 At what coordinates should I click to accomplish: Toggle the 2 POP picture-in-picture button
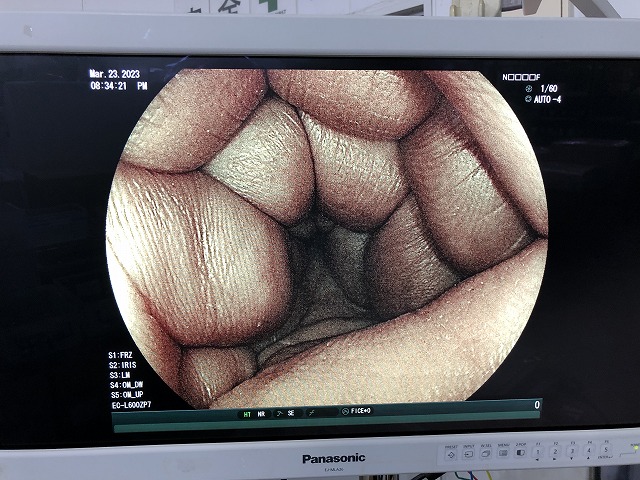pos(520,453)
